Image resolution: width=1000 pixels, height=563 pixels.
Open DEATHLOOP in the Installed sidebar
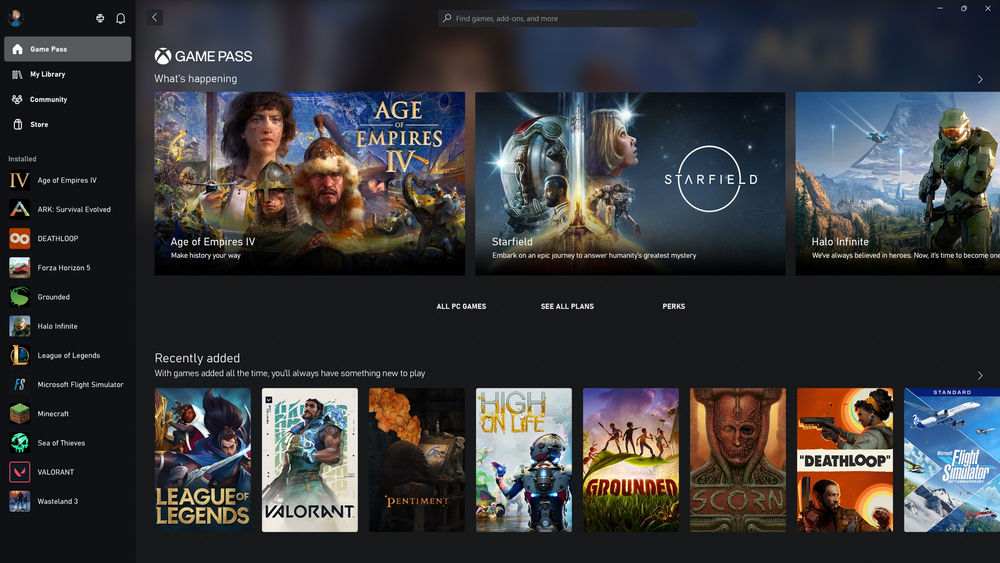57,239
